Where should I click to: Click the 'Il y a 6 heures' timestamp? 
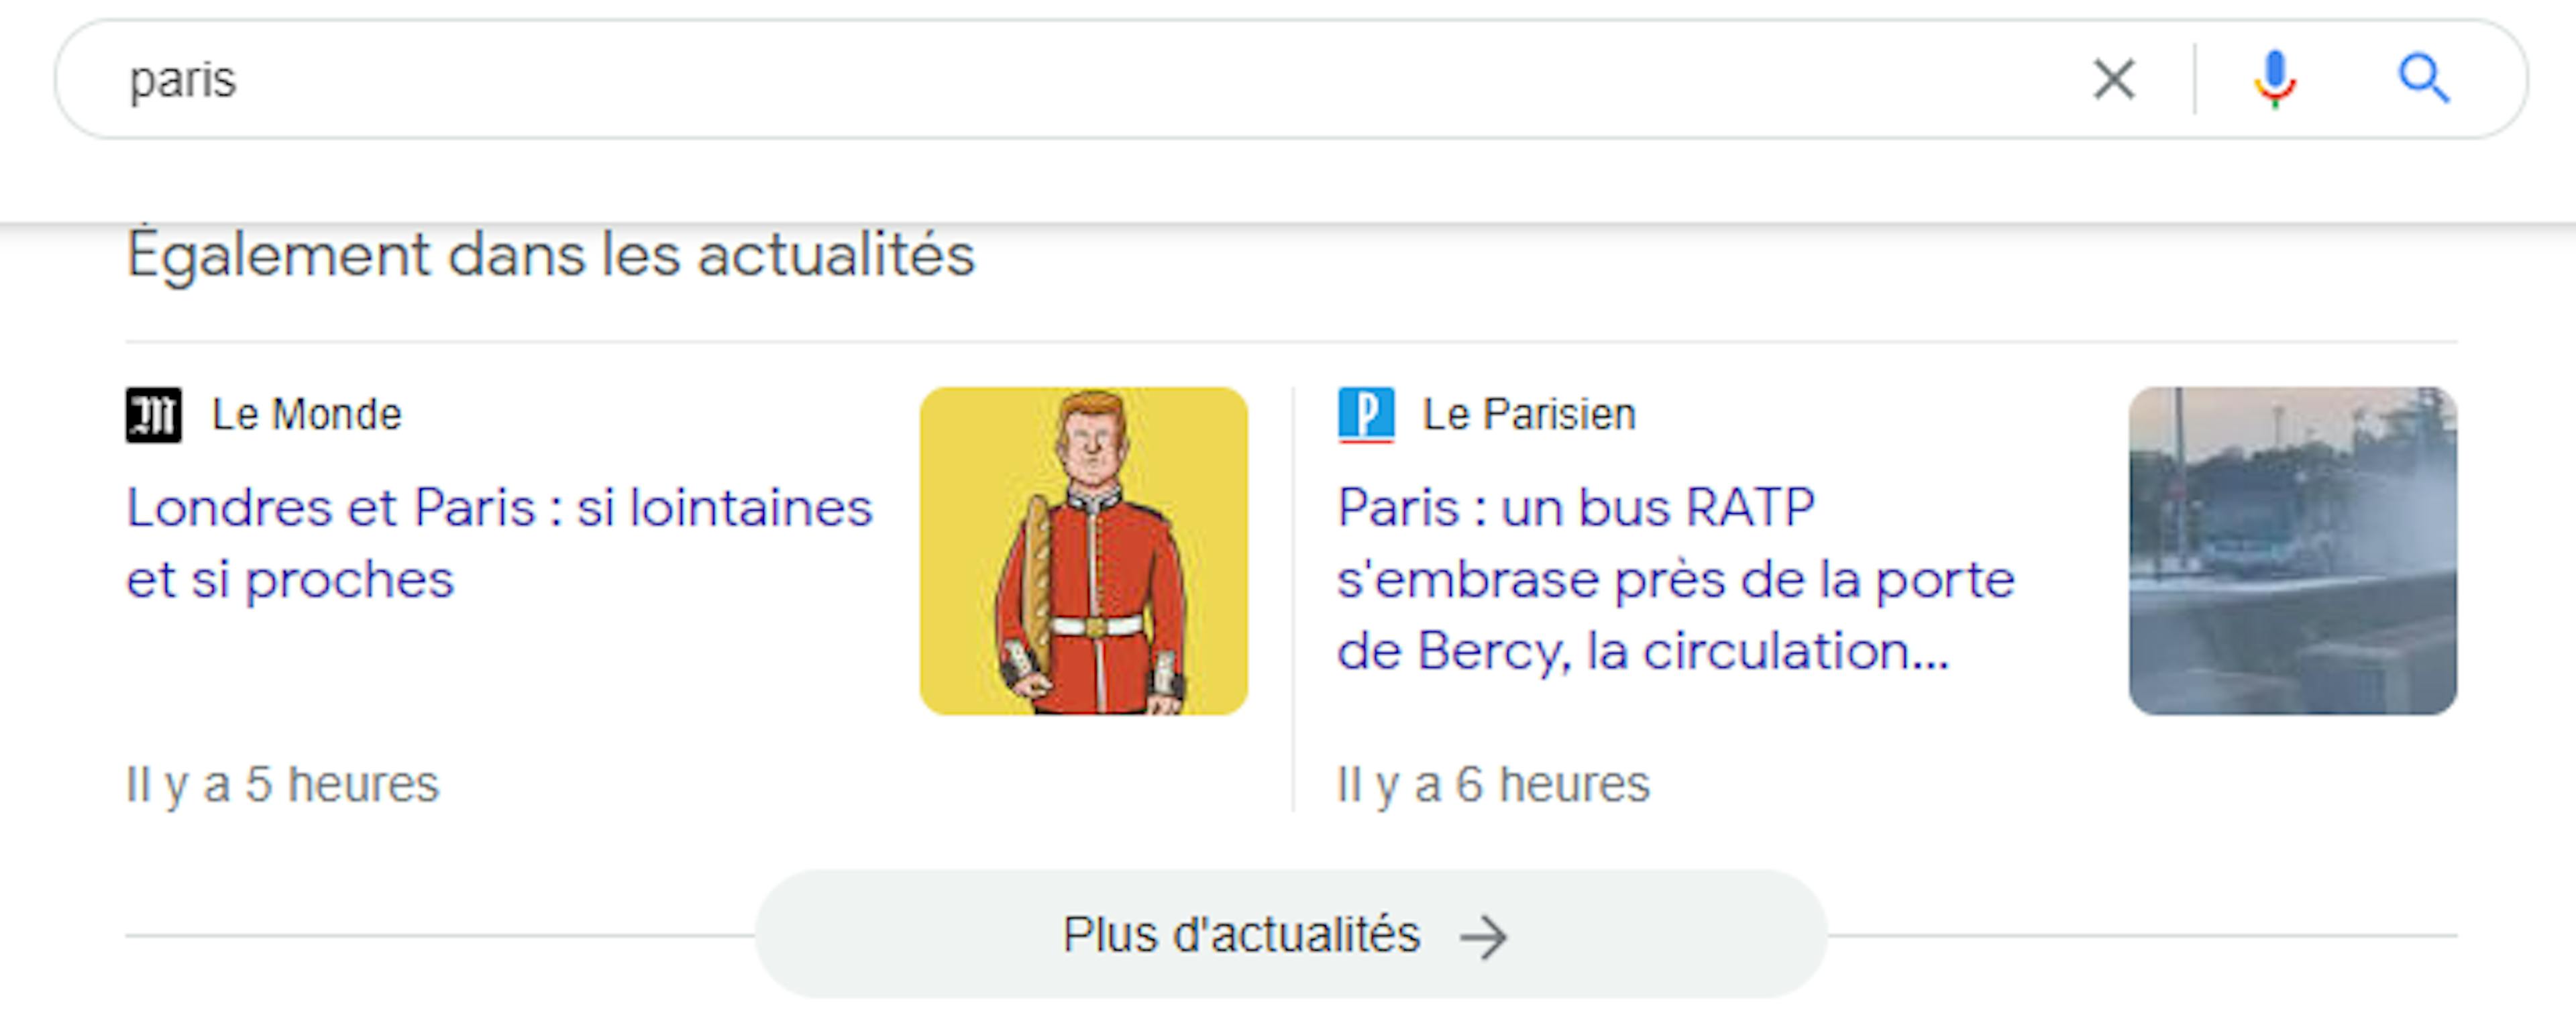click(x=1492, y=785)
